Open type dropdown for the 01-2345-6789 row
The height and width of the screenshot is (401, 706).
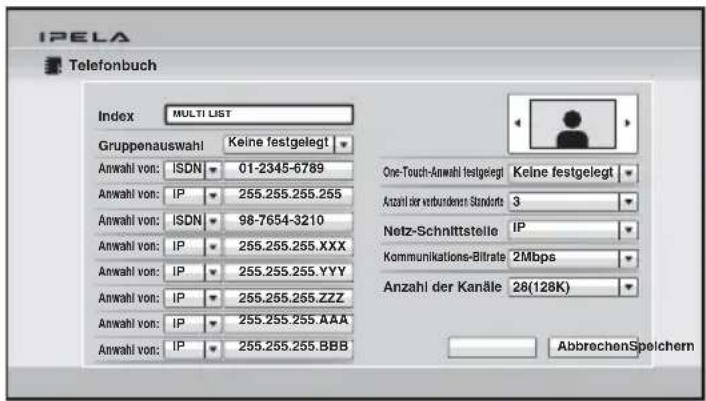[x=193, y=170]
